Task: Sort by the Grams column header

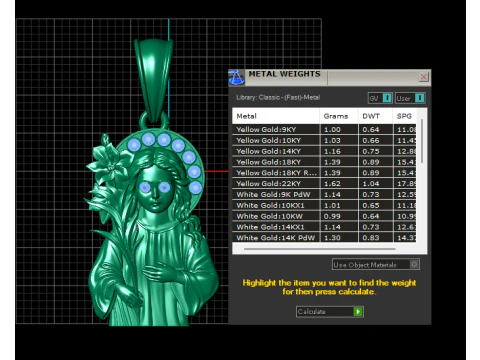Action: [x=339, y=116]
